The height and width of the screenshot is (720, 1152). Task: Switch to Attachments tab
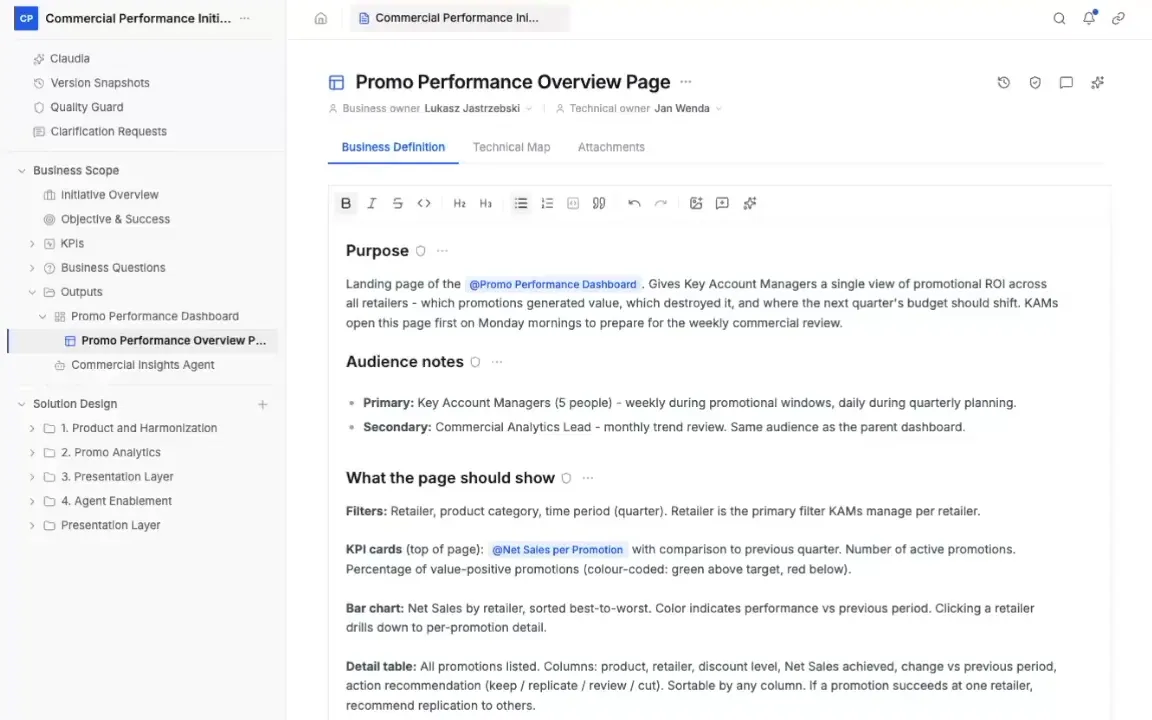pos(611,147)
